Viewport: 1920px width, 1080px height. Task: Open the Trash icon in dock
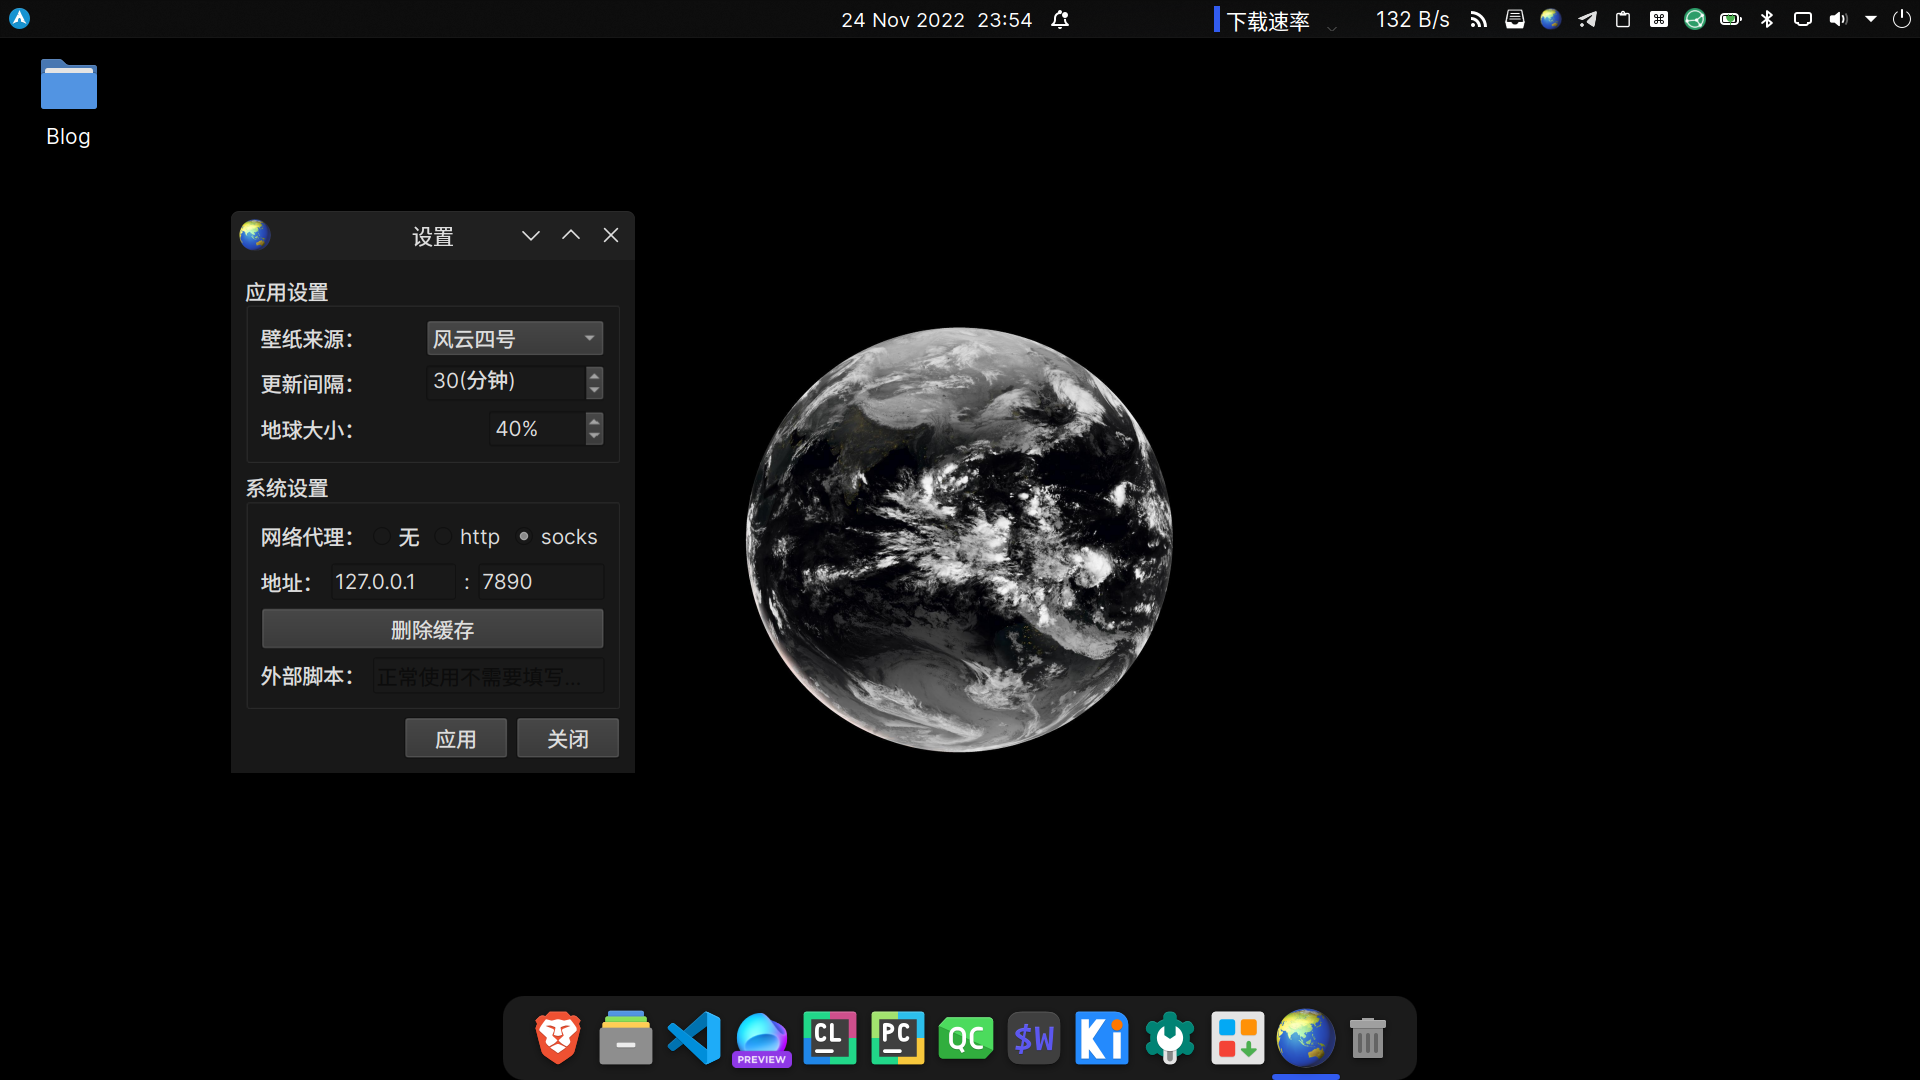point(1367,1037)
